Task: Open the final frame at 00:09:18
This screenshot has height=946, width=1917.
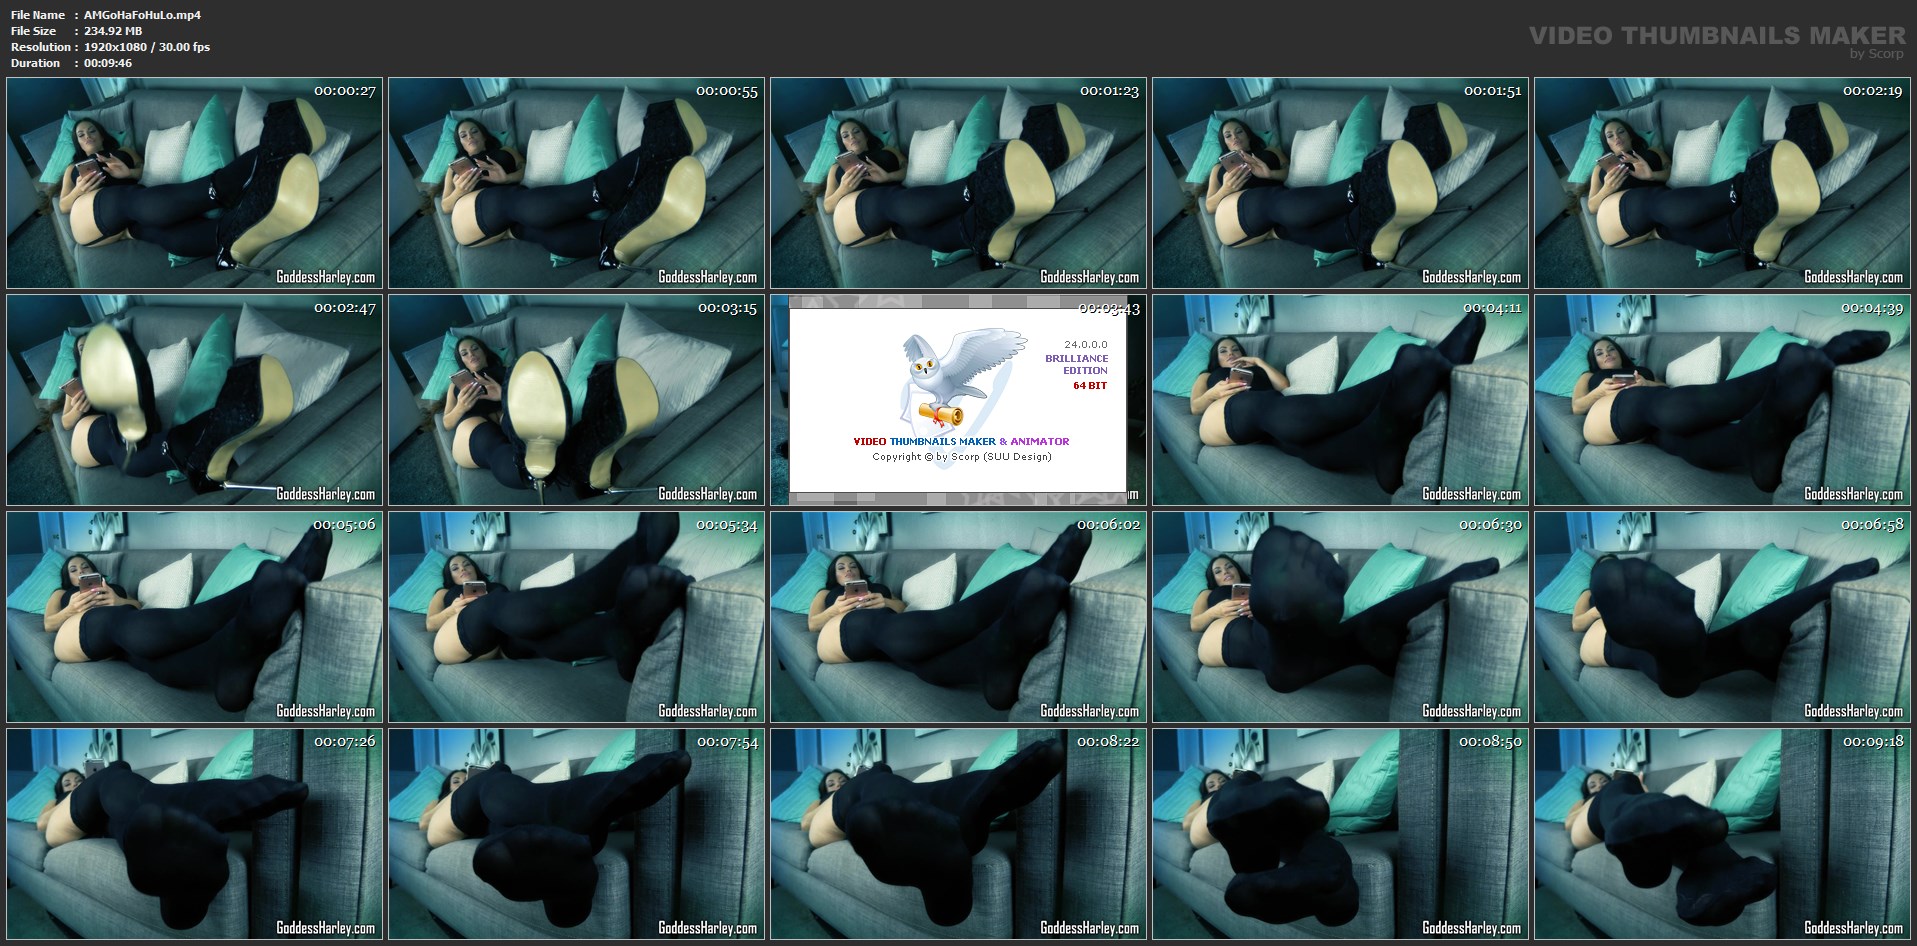Action: pos(1722,834)
